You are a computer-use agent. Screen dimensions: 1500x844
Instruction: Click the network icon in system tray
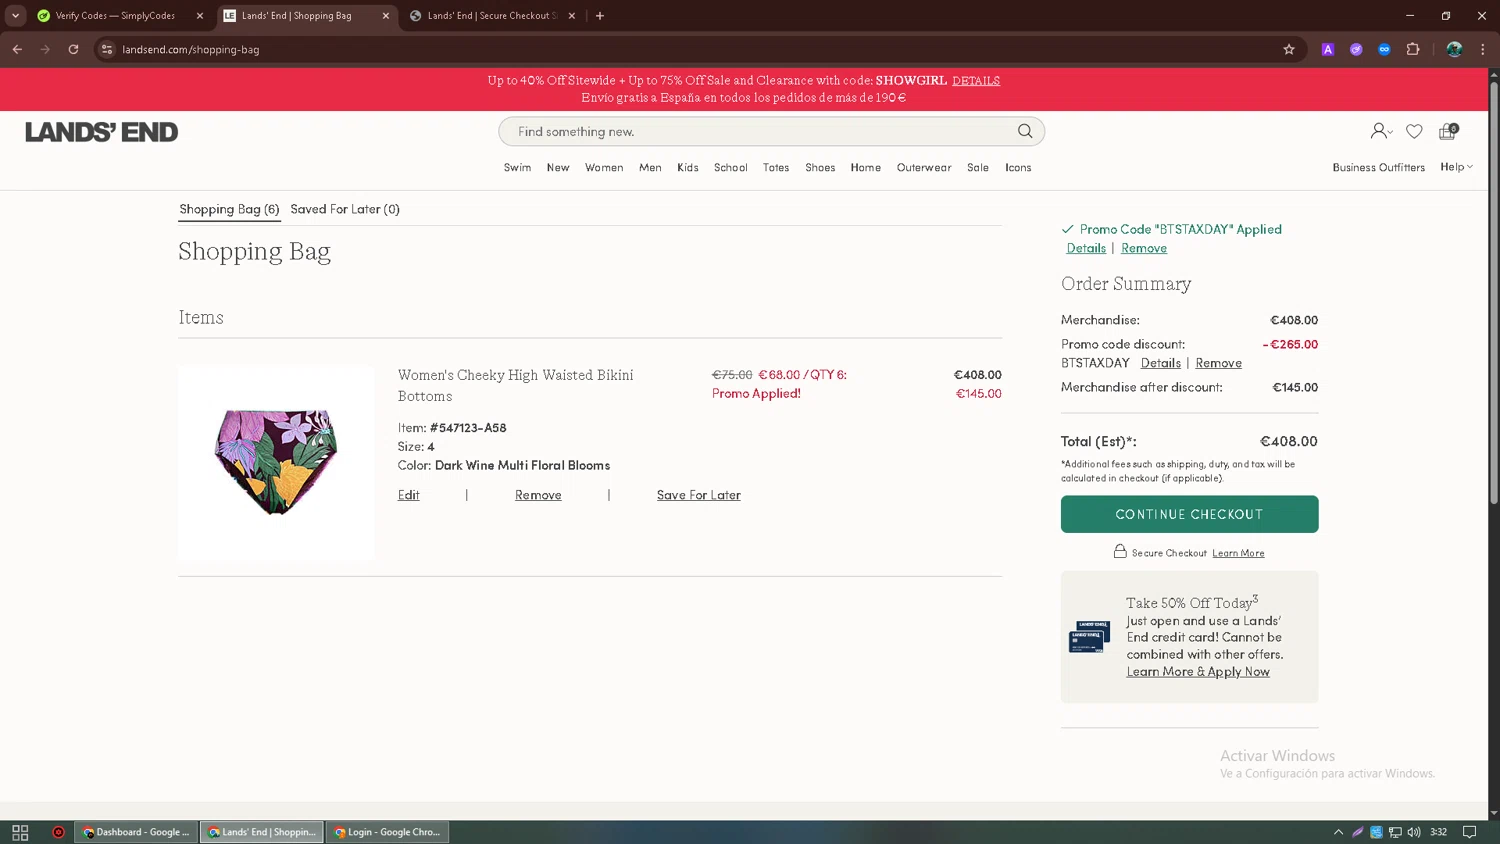(1395, 832)
